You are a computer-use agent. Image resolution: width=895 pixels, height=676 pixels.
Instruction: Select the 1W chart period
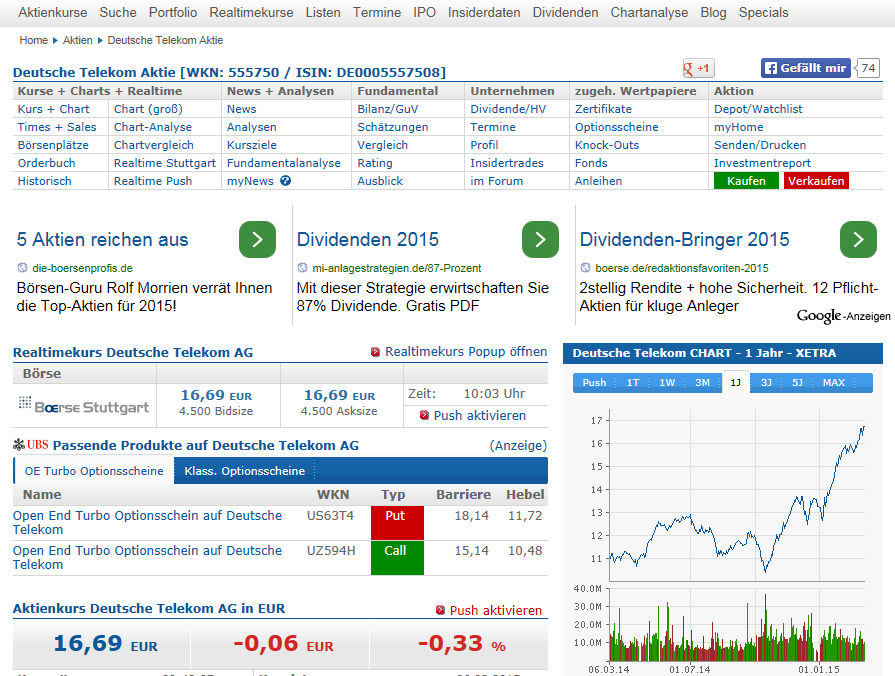667,383
